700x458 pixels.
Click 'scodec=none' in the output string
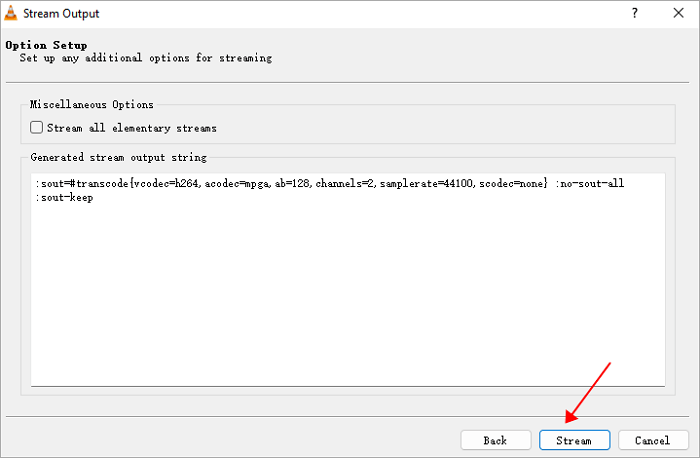pyautogui.click(x=513, y=185)
